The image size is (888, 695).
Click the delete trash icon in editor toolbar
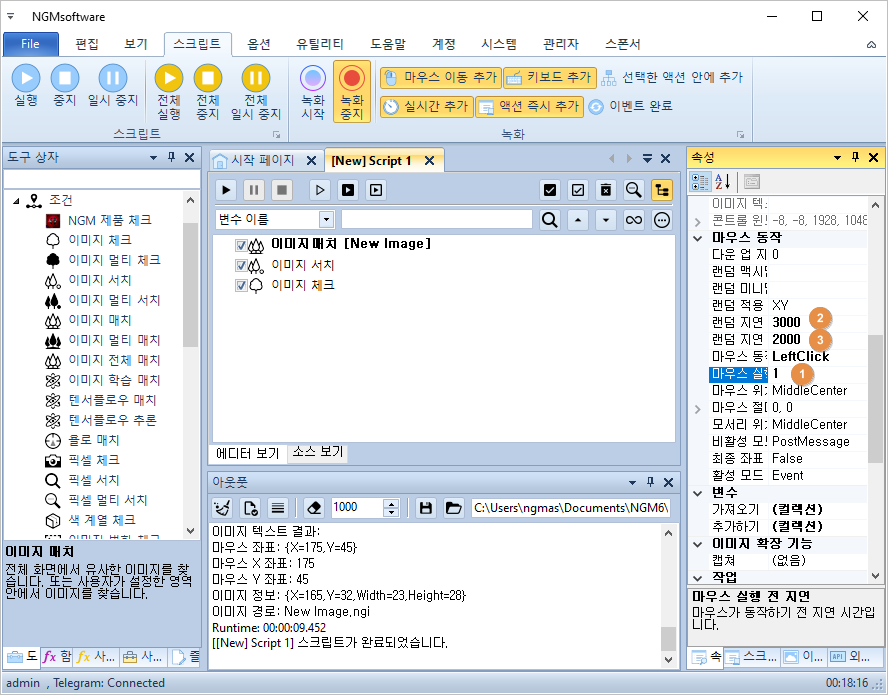point(605,190)
